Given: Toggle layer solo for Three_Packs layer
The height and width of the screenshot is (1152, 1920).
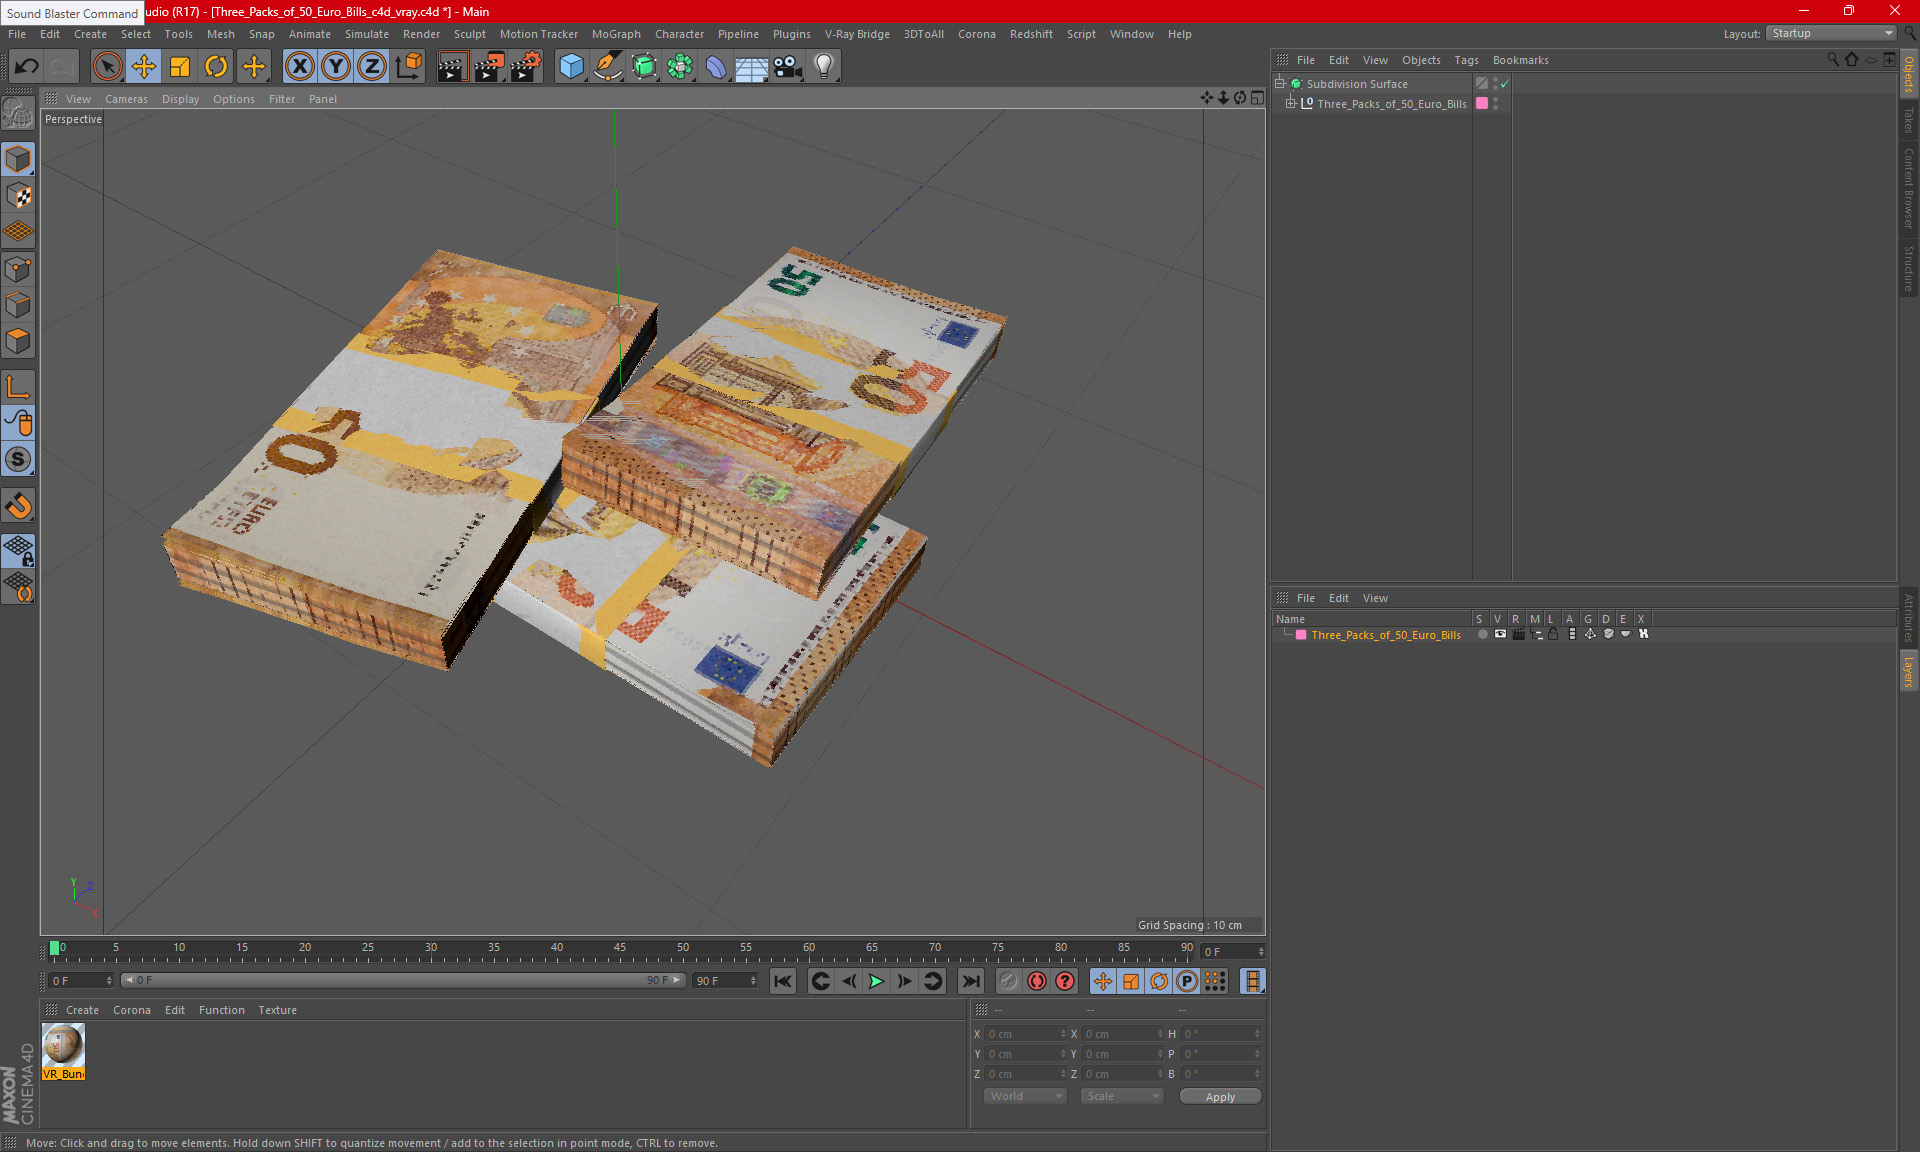Looking at the screenshot, I should [x=1482, y=634].
